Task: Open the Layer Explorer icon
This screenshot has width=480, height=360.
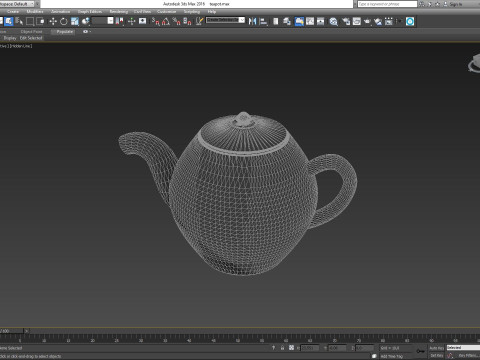Action: click(x=287, y=21)
